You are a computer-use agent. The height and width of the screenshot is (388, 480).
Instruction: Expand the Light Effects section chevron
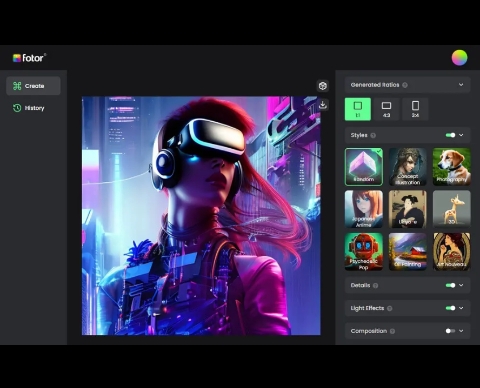pyautogui.click(x=461, y=308)
